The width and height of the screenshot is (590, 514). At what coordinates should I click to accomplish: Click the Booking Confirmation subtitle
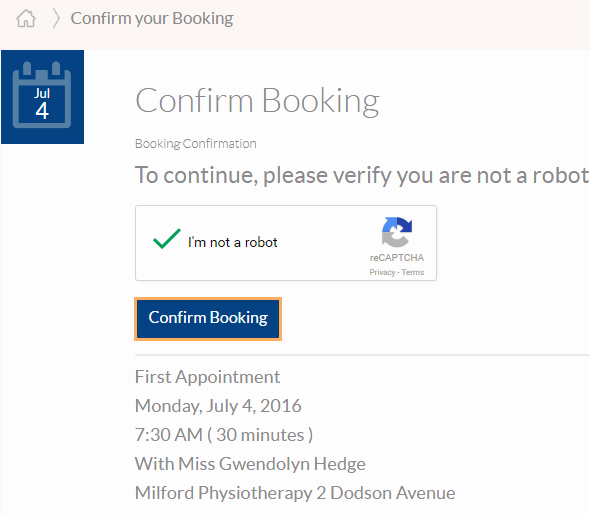196,144
